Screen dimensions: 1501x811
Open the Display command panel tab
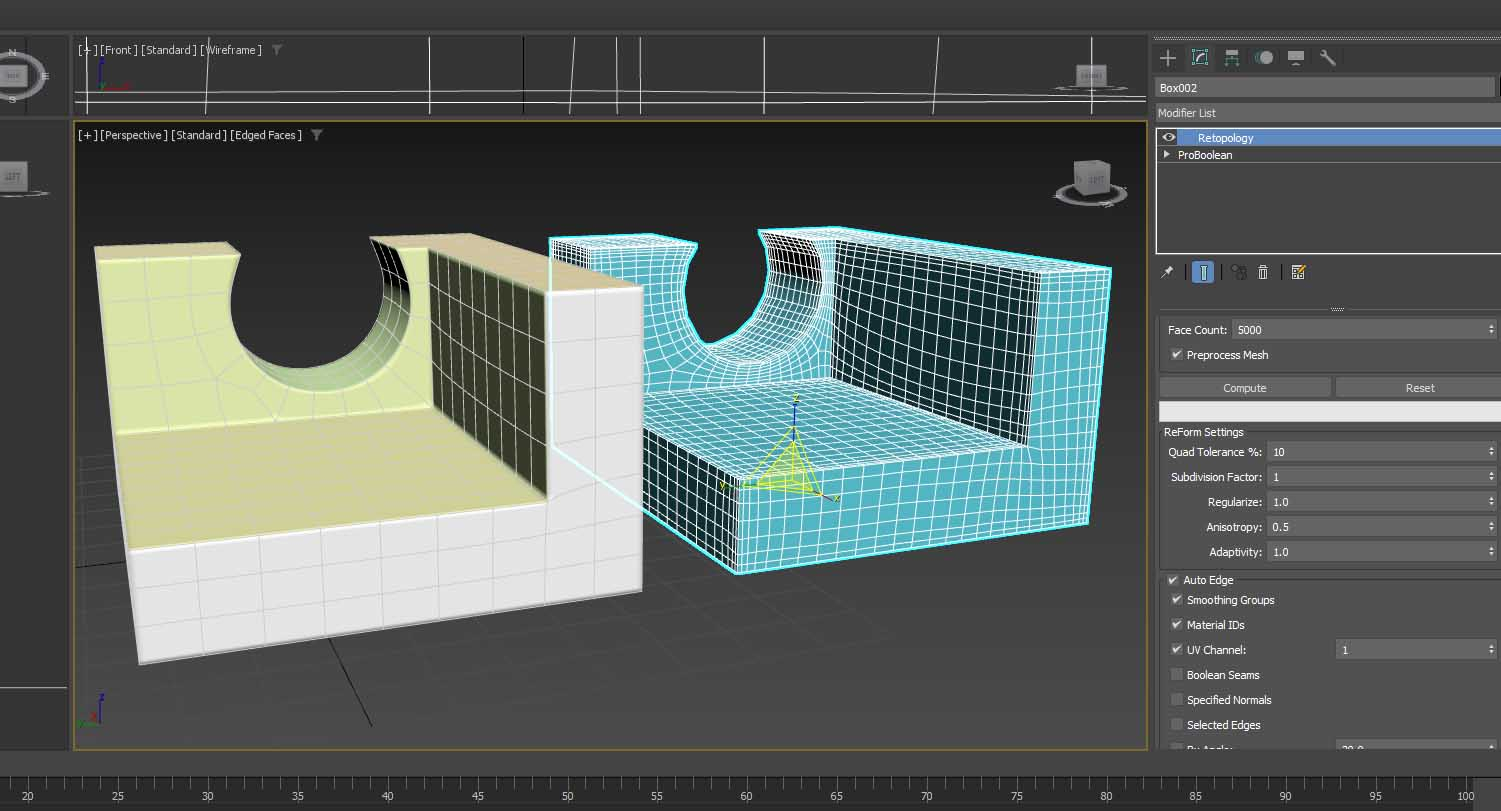[1296, 58]
